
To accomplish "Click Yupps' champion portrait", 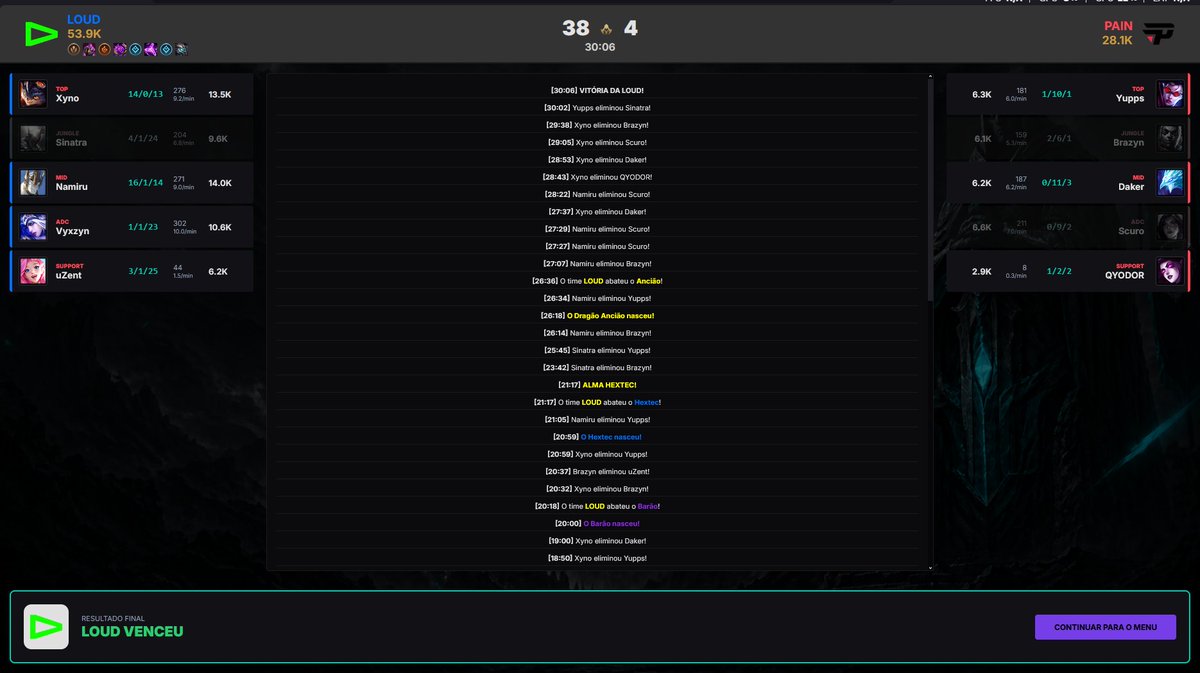I will (1169, 94).
